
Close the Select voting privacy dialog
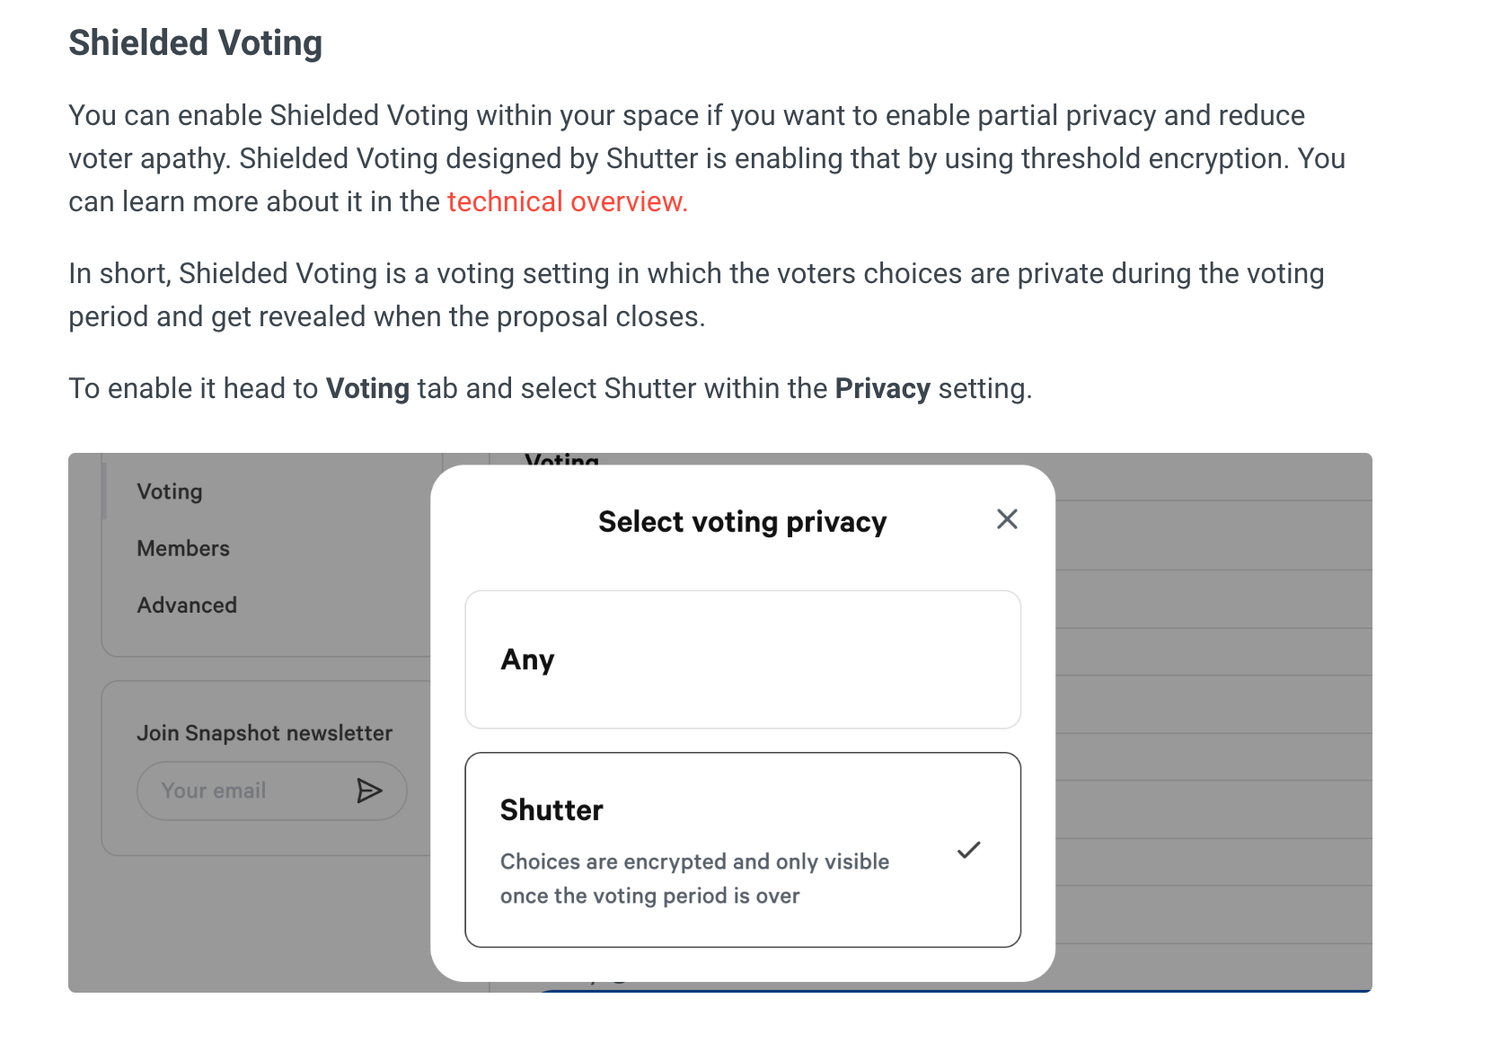click(1006, 519)
